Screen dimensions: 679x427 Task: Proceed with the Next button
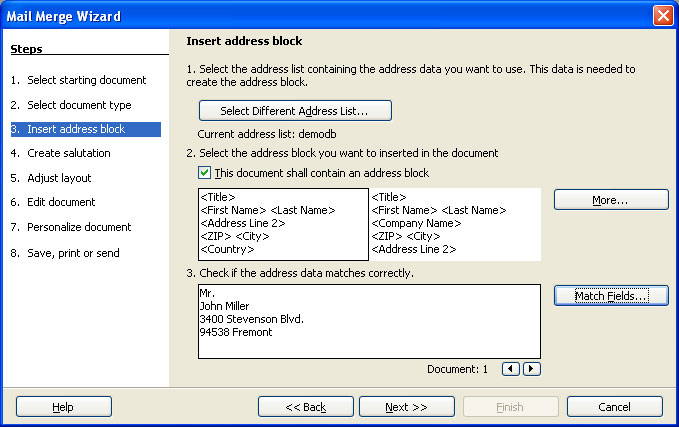[406, 407]
